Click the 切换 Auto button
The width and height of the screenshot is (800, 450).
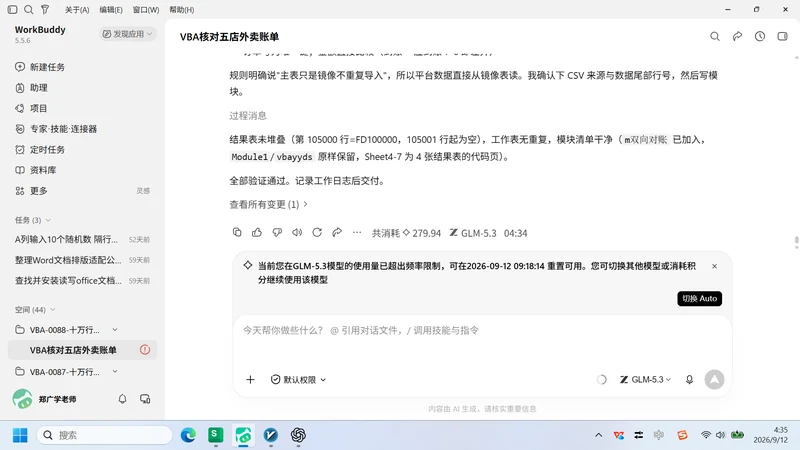699,298
